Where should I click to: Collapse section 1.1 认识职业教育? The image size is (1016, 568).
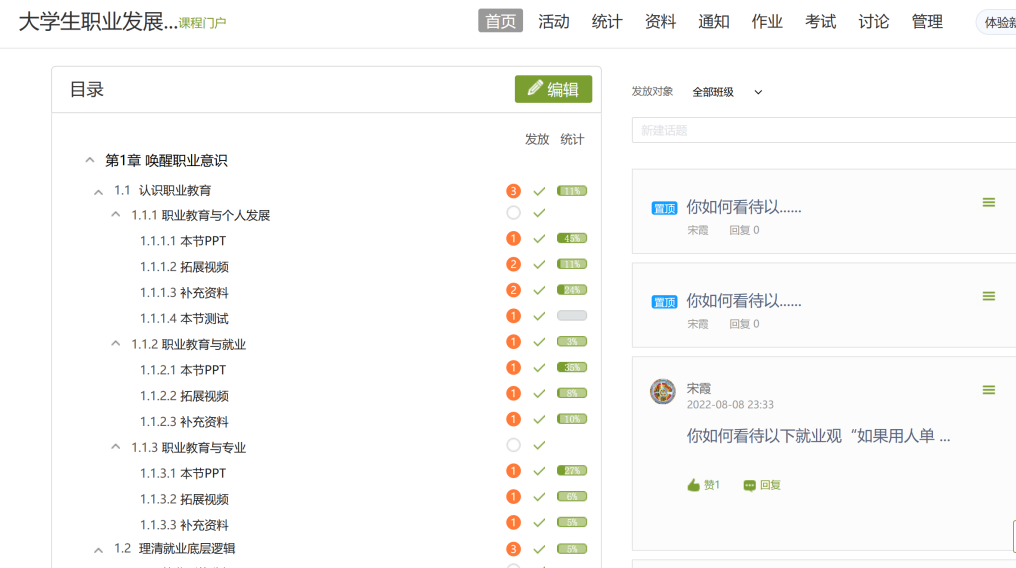click(98, 192)
